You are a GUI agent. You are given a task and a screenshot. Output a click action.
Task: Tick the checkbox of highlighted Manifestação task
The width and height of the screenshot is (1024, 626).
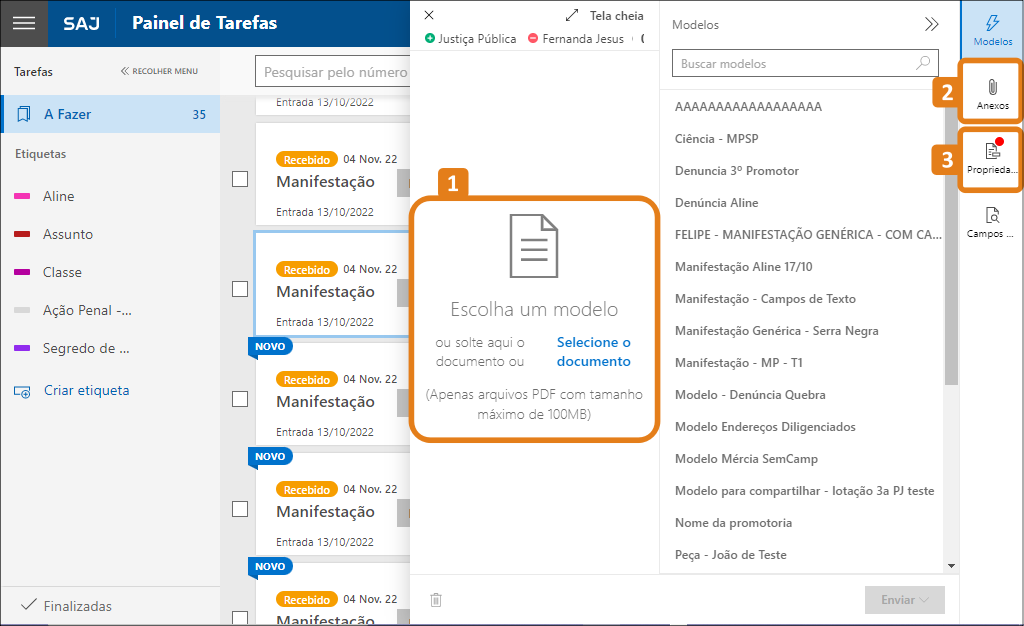240,289
